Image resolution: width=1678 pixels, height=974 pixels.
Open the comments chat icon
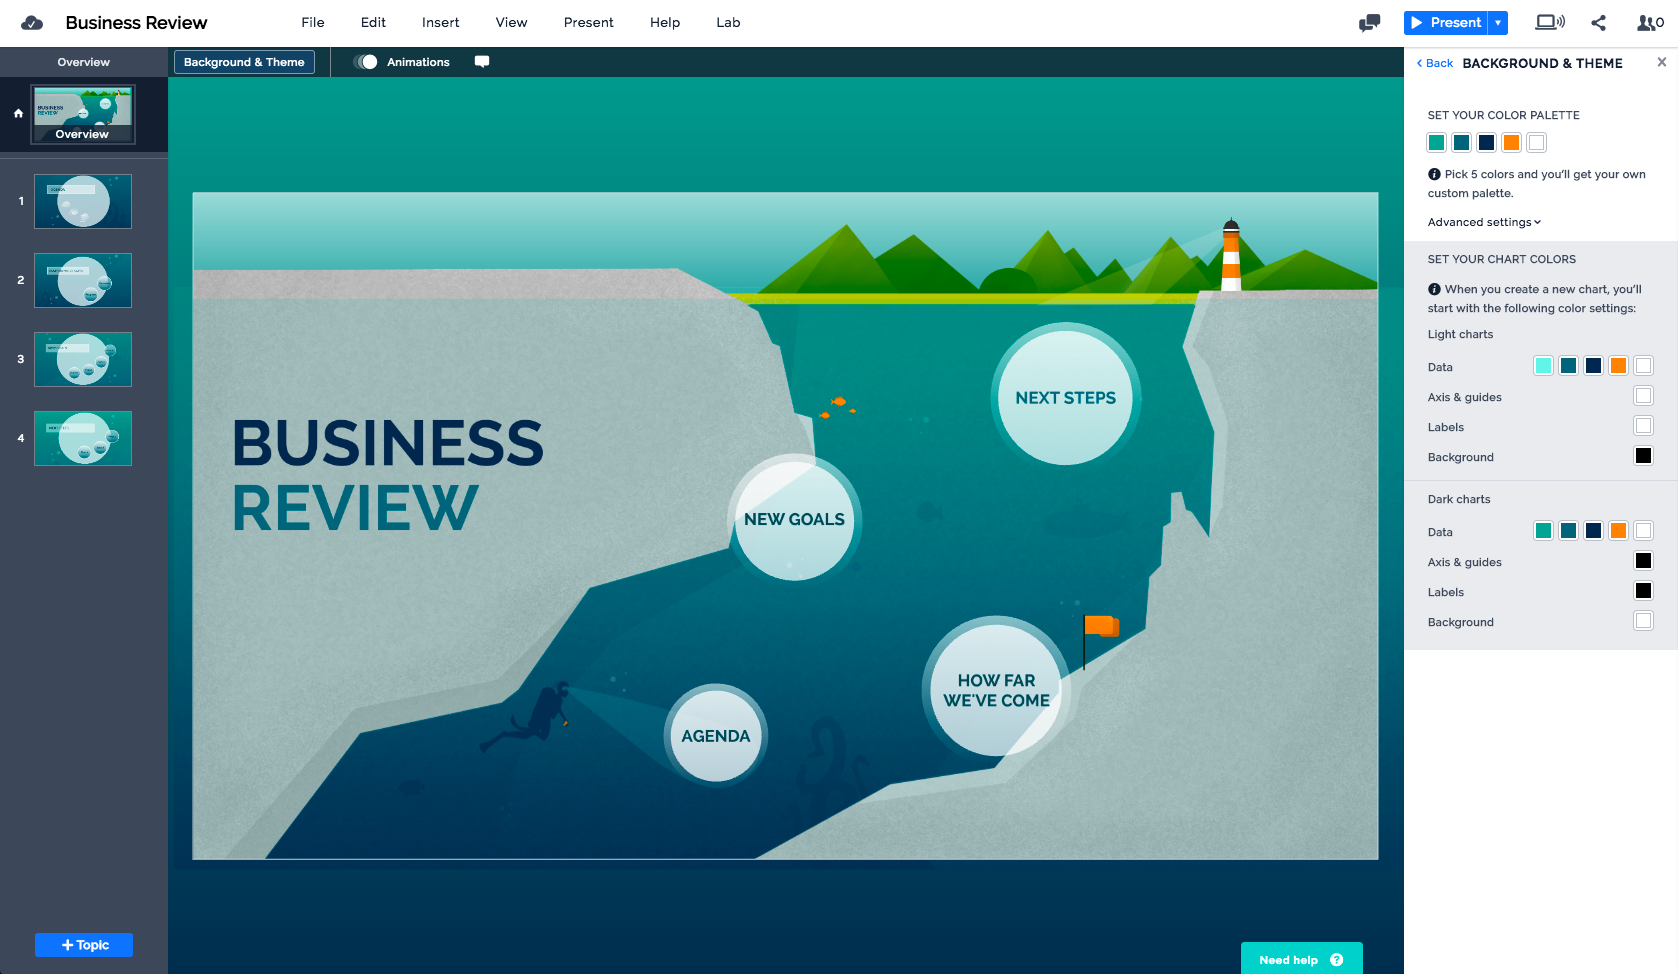coord(1369,23)
